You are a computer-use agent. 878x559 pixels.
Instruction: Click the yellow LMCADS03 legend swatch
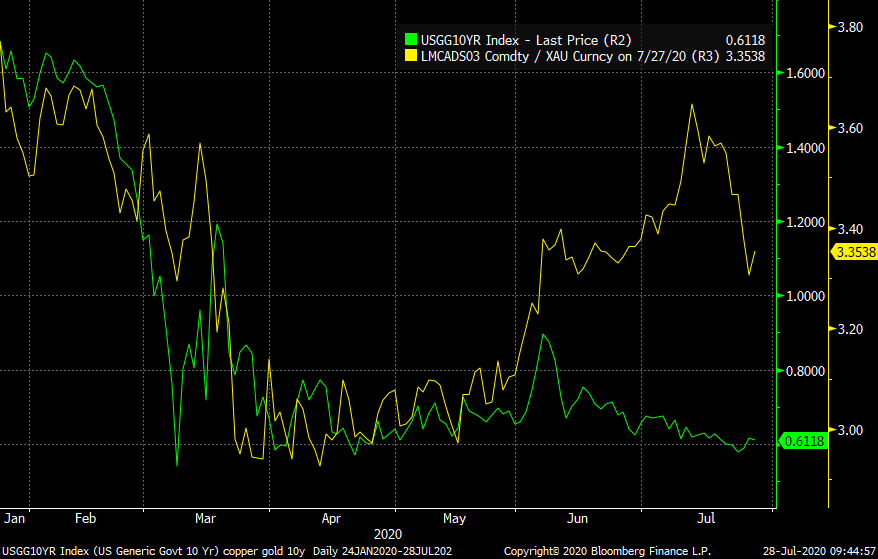(410, 56)
